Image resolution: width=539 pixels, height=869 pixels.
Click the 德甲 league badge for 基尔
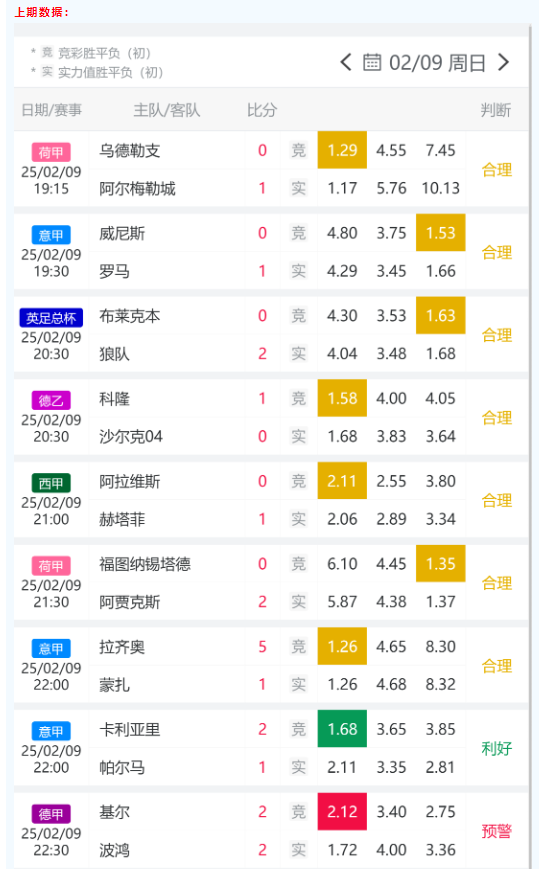point(51,814)
